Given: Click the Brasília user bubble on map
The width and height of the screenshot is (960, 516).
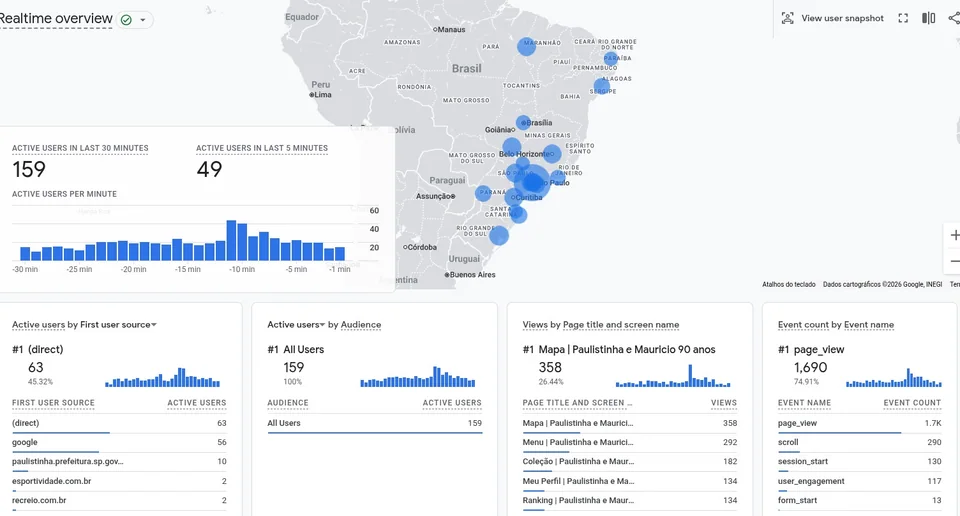Looking at the screenshot, I should tap(523, 122).
